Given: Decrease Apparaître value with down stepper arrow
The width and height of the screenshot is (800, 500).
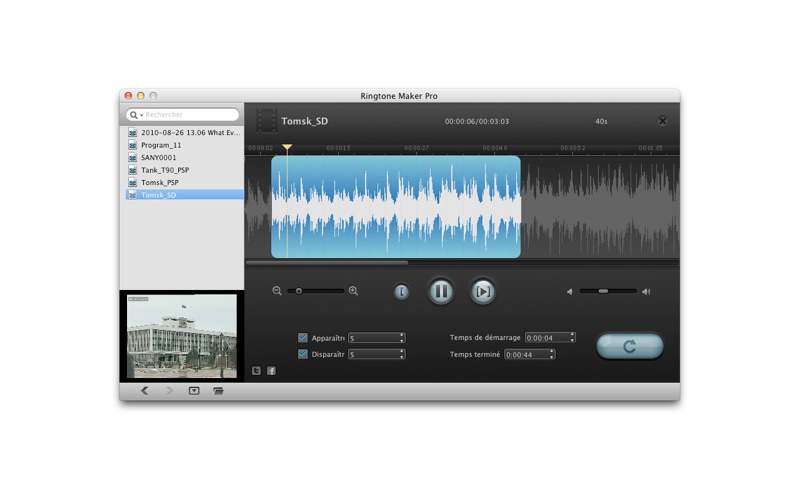Looking at the screenshot, I should [402, 340].
